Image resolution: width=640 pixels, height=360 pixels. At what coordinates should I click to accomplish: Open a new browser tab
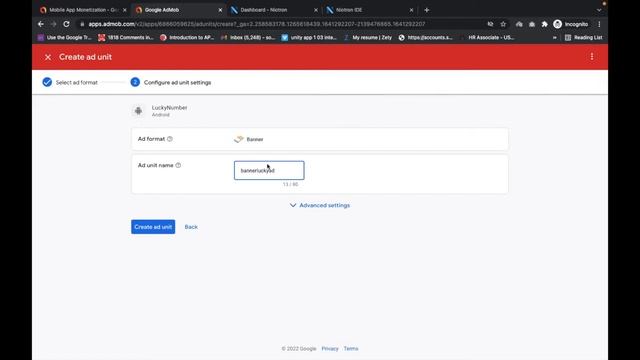point(427,10)
